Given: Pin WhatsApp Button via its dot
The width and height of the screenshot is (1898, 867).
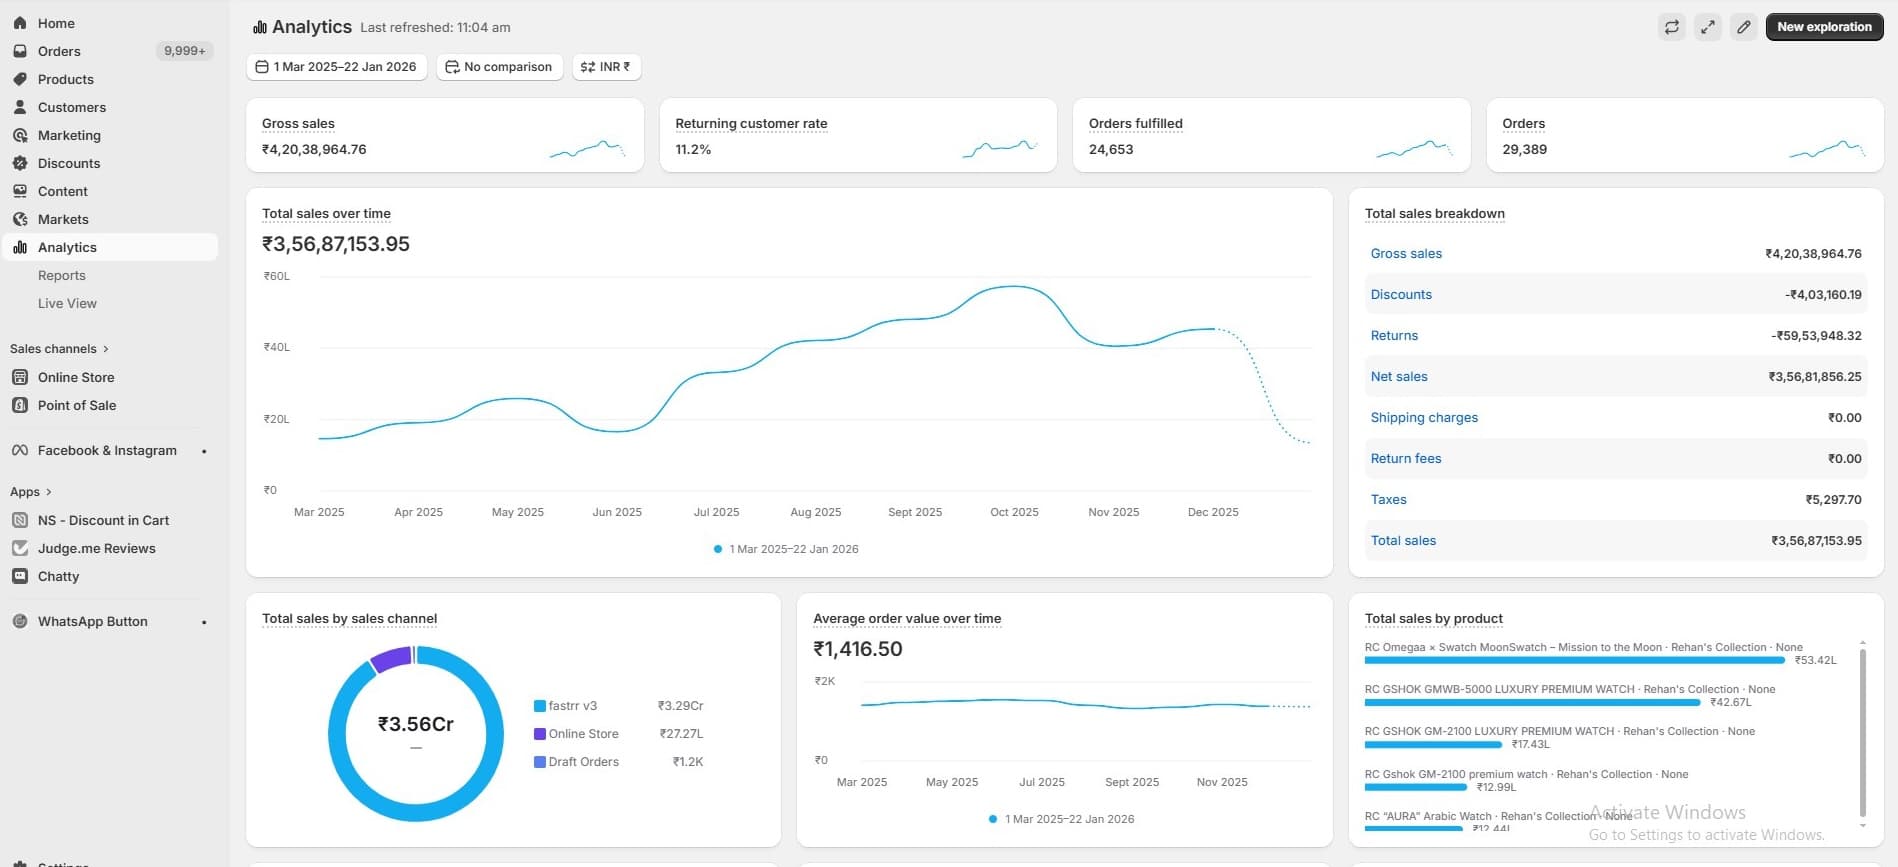Looking at the screenshot, I should (x=204, y=622).
